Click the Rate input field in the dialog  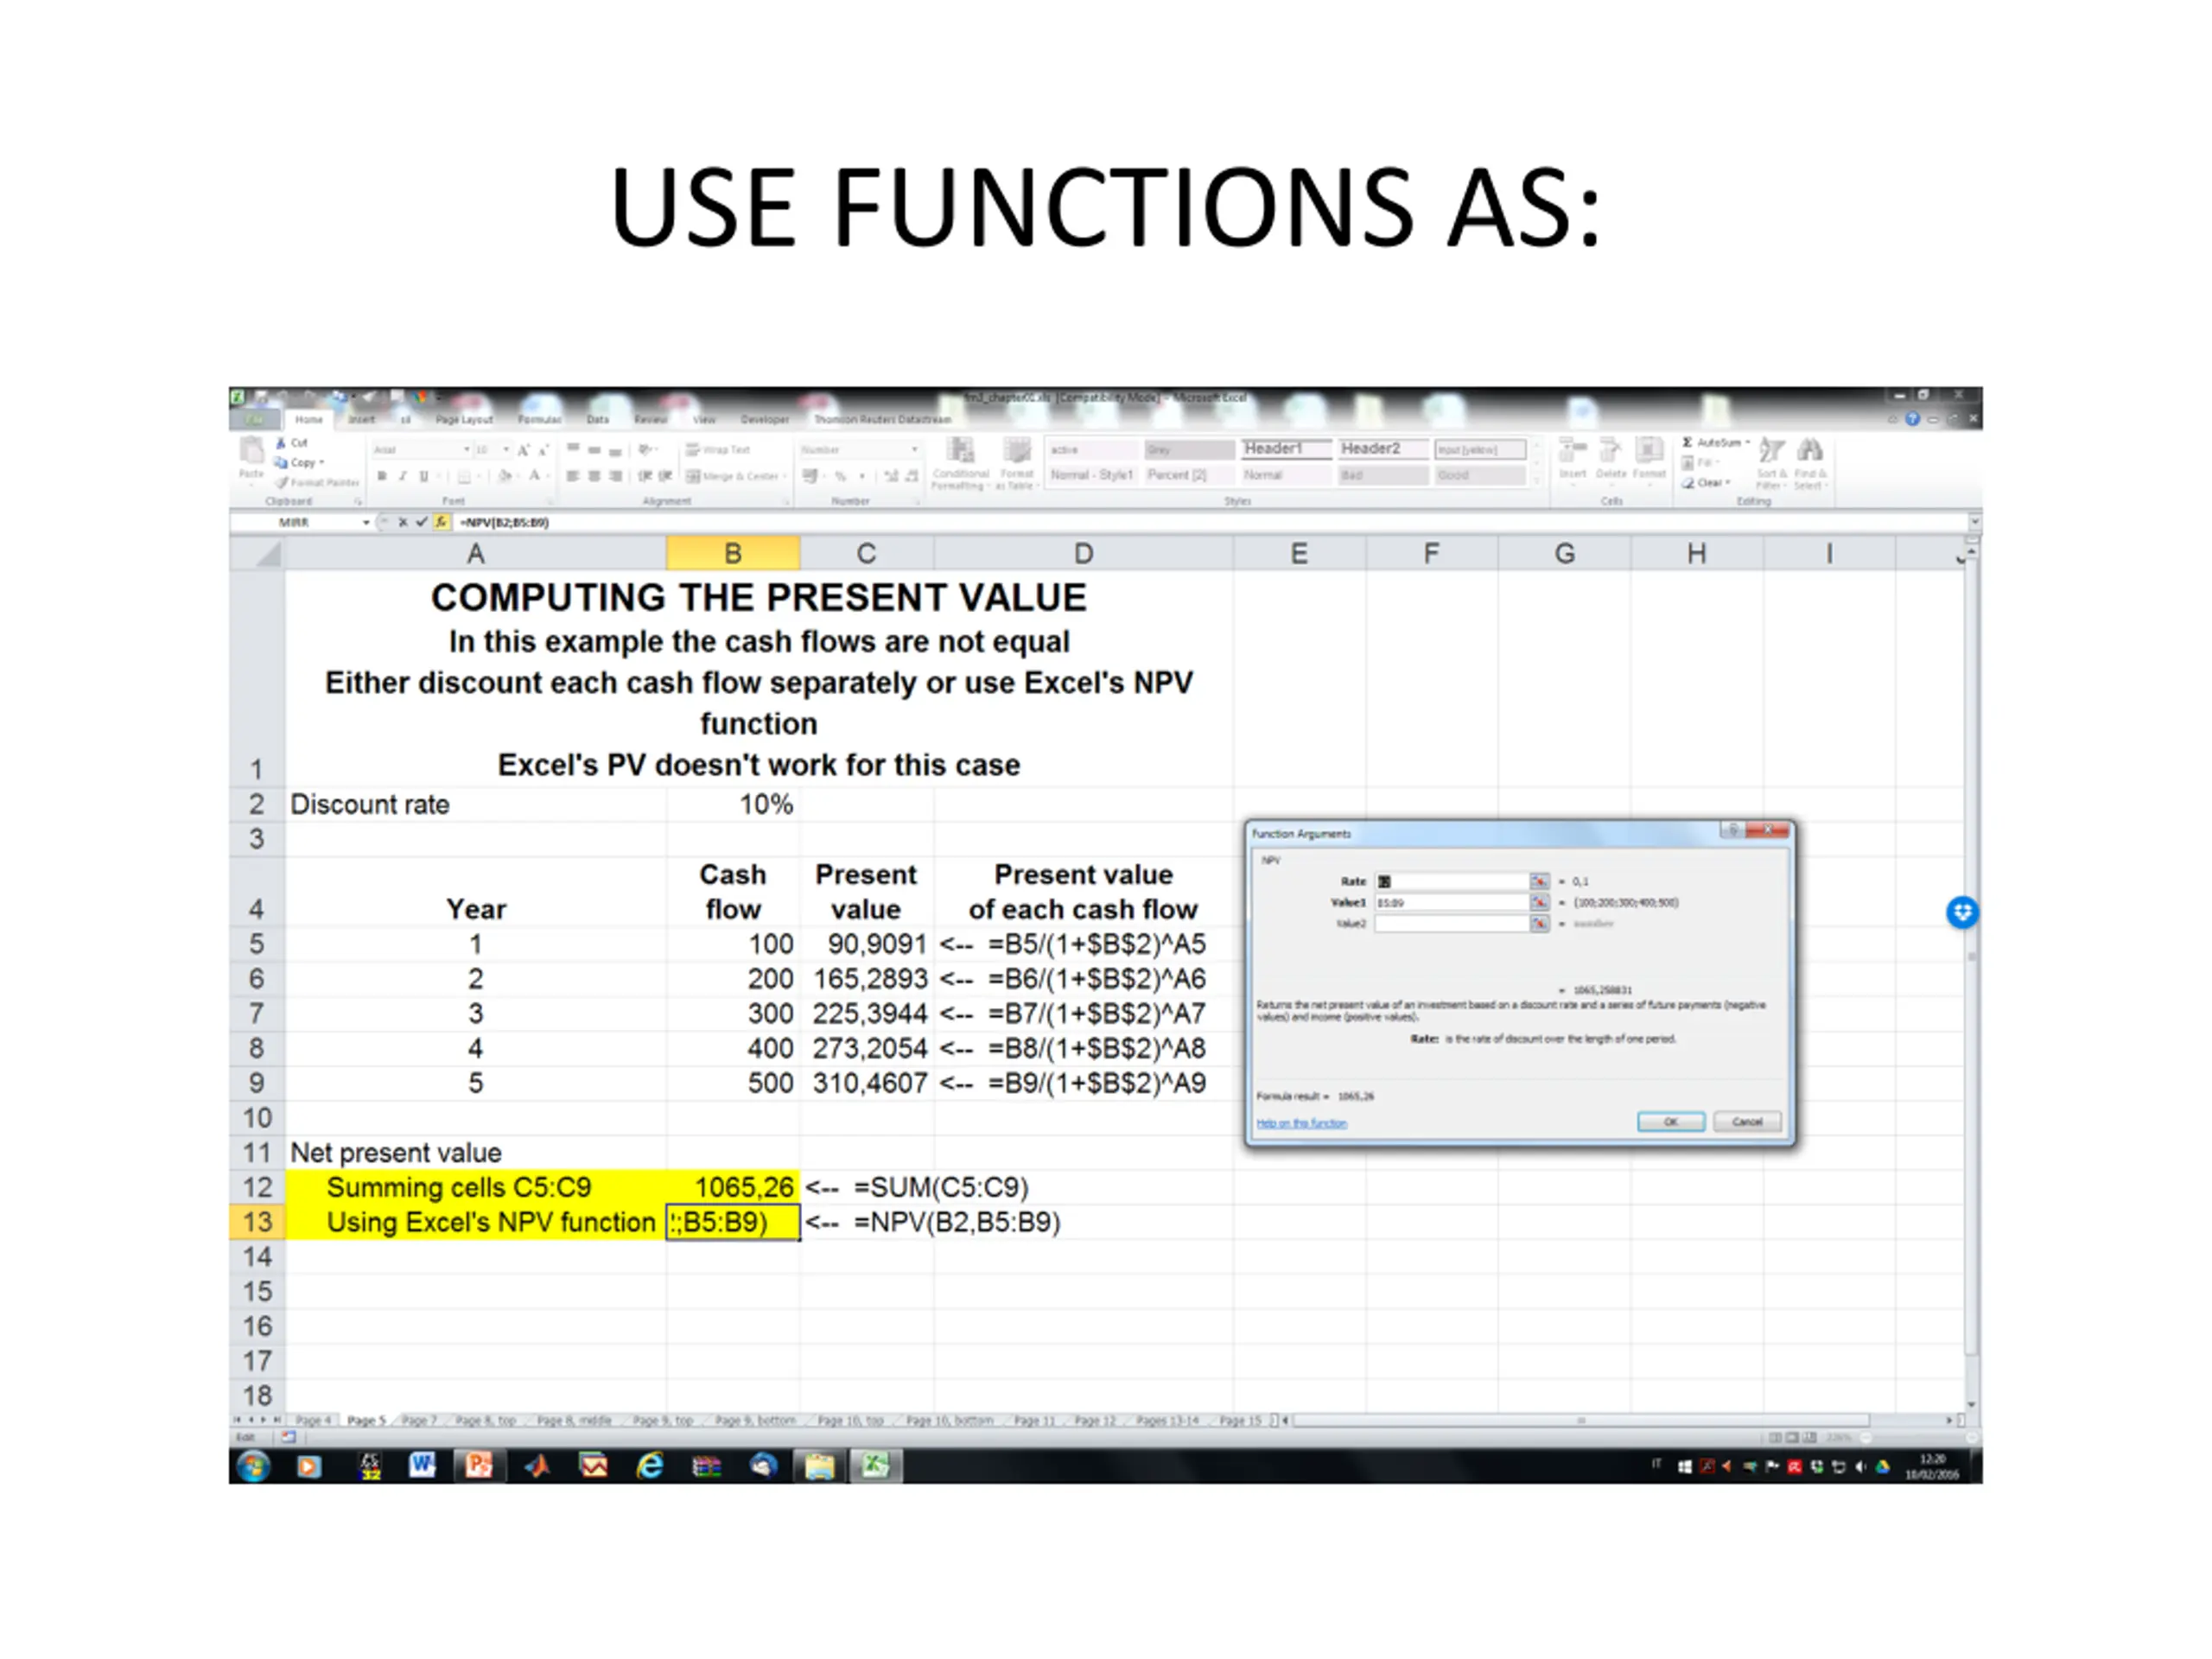pyautogui.click(x=1451, y=881)
